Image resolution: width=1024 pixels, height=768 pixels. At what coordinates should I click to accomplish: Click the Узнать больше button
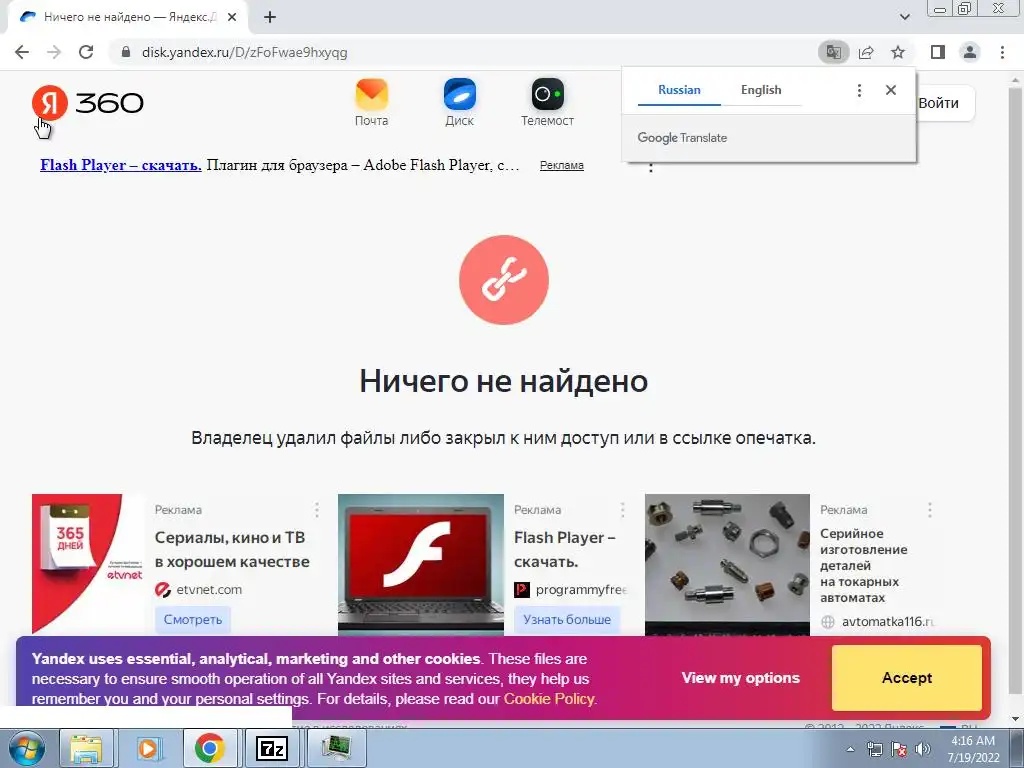567,620
